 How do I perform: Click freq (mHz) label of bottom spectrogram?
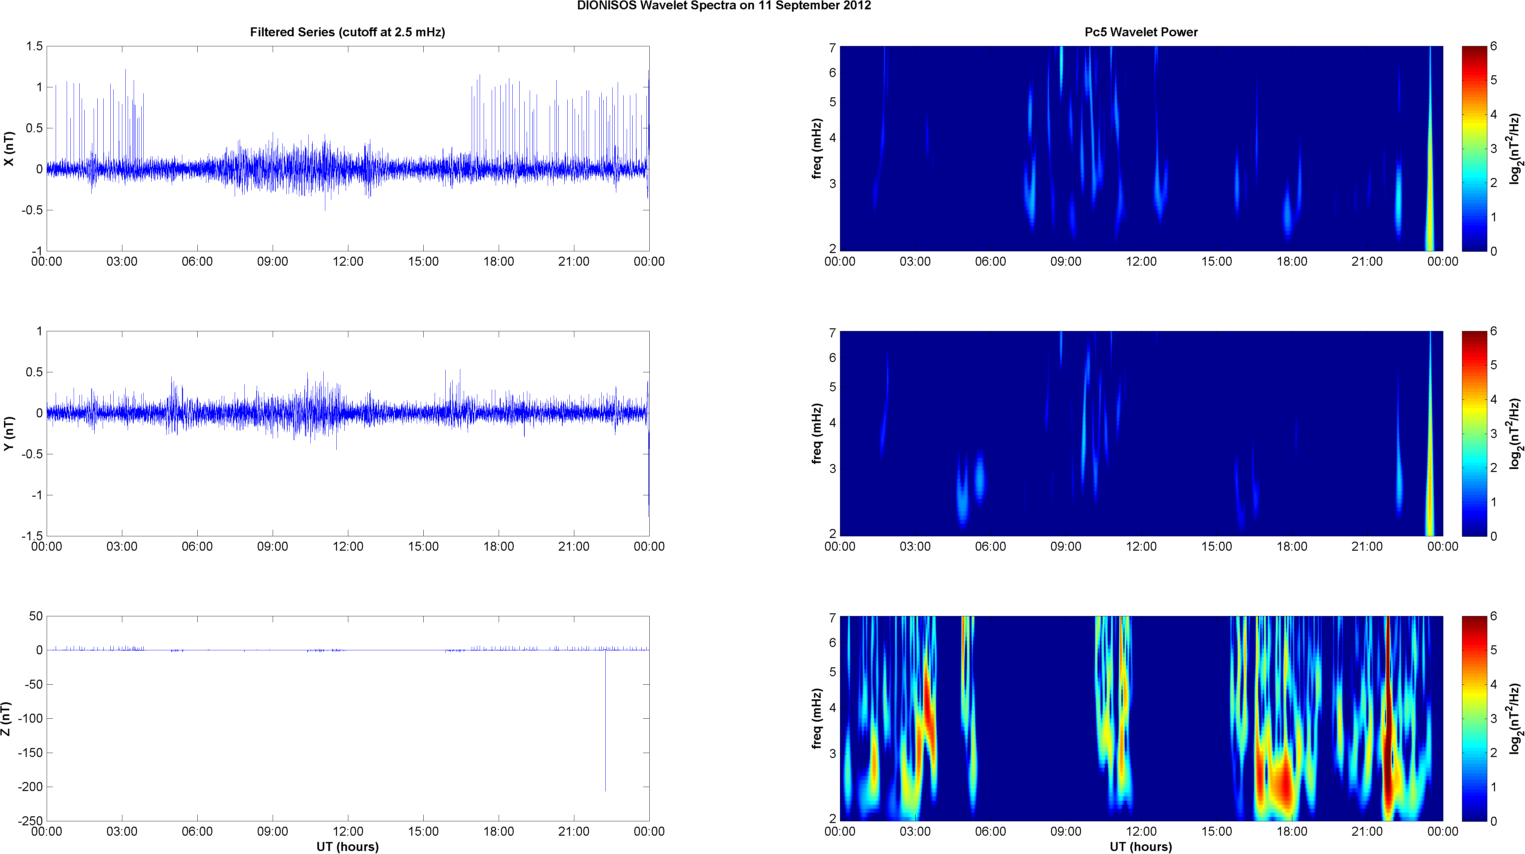click(x=817, y=719)
